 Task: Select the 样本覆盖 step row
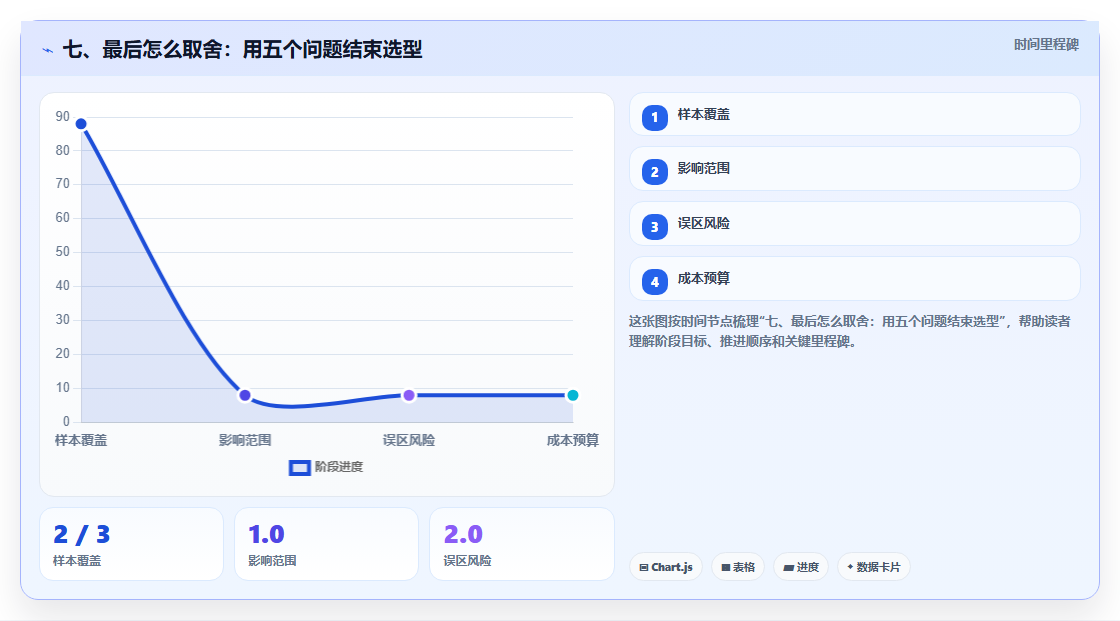coord(854,114)
